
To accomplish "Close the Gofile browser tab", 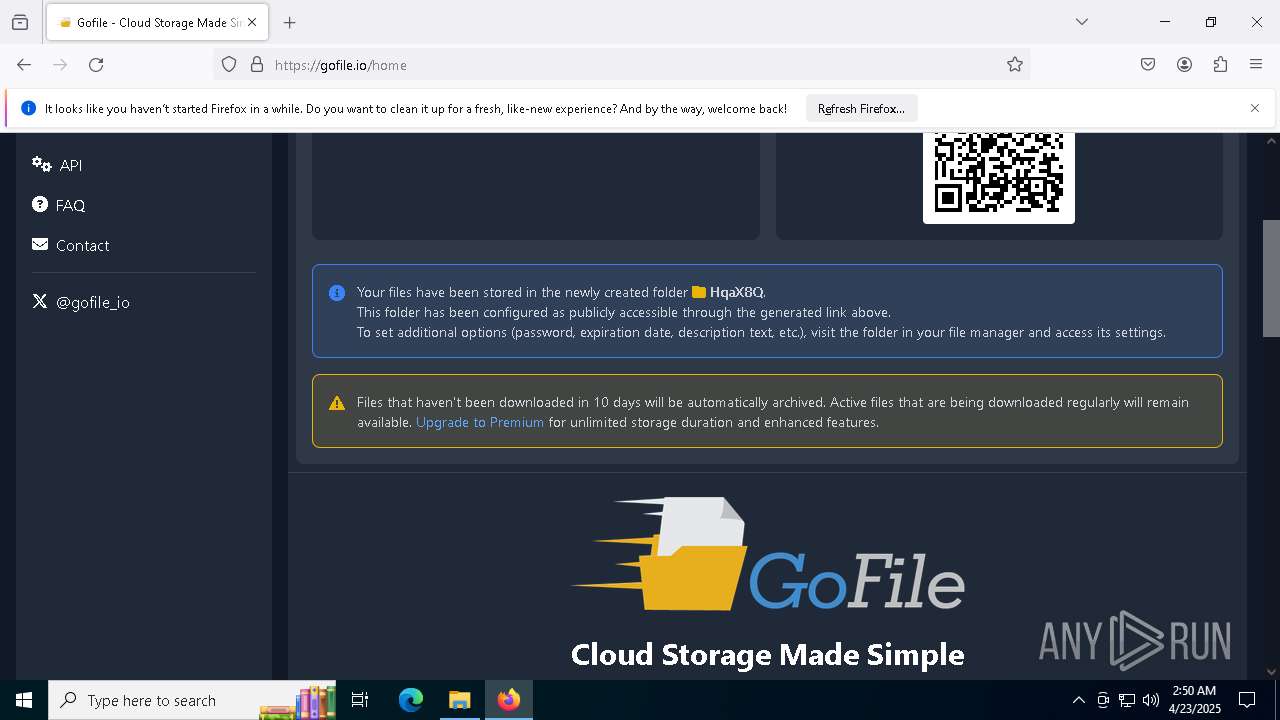I will point(253,22).
